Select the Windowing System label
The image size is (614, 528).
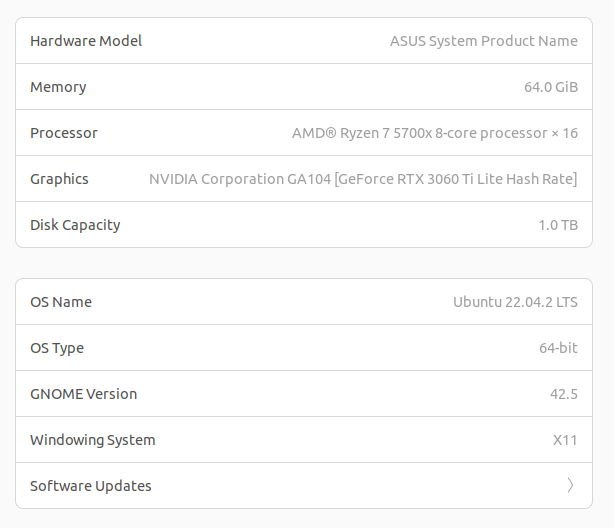(x=93, y=440)
